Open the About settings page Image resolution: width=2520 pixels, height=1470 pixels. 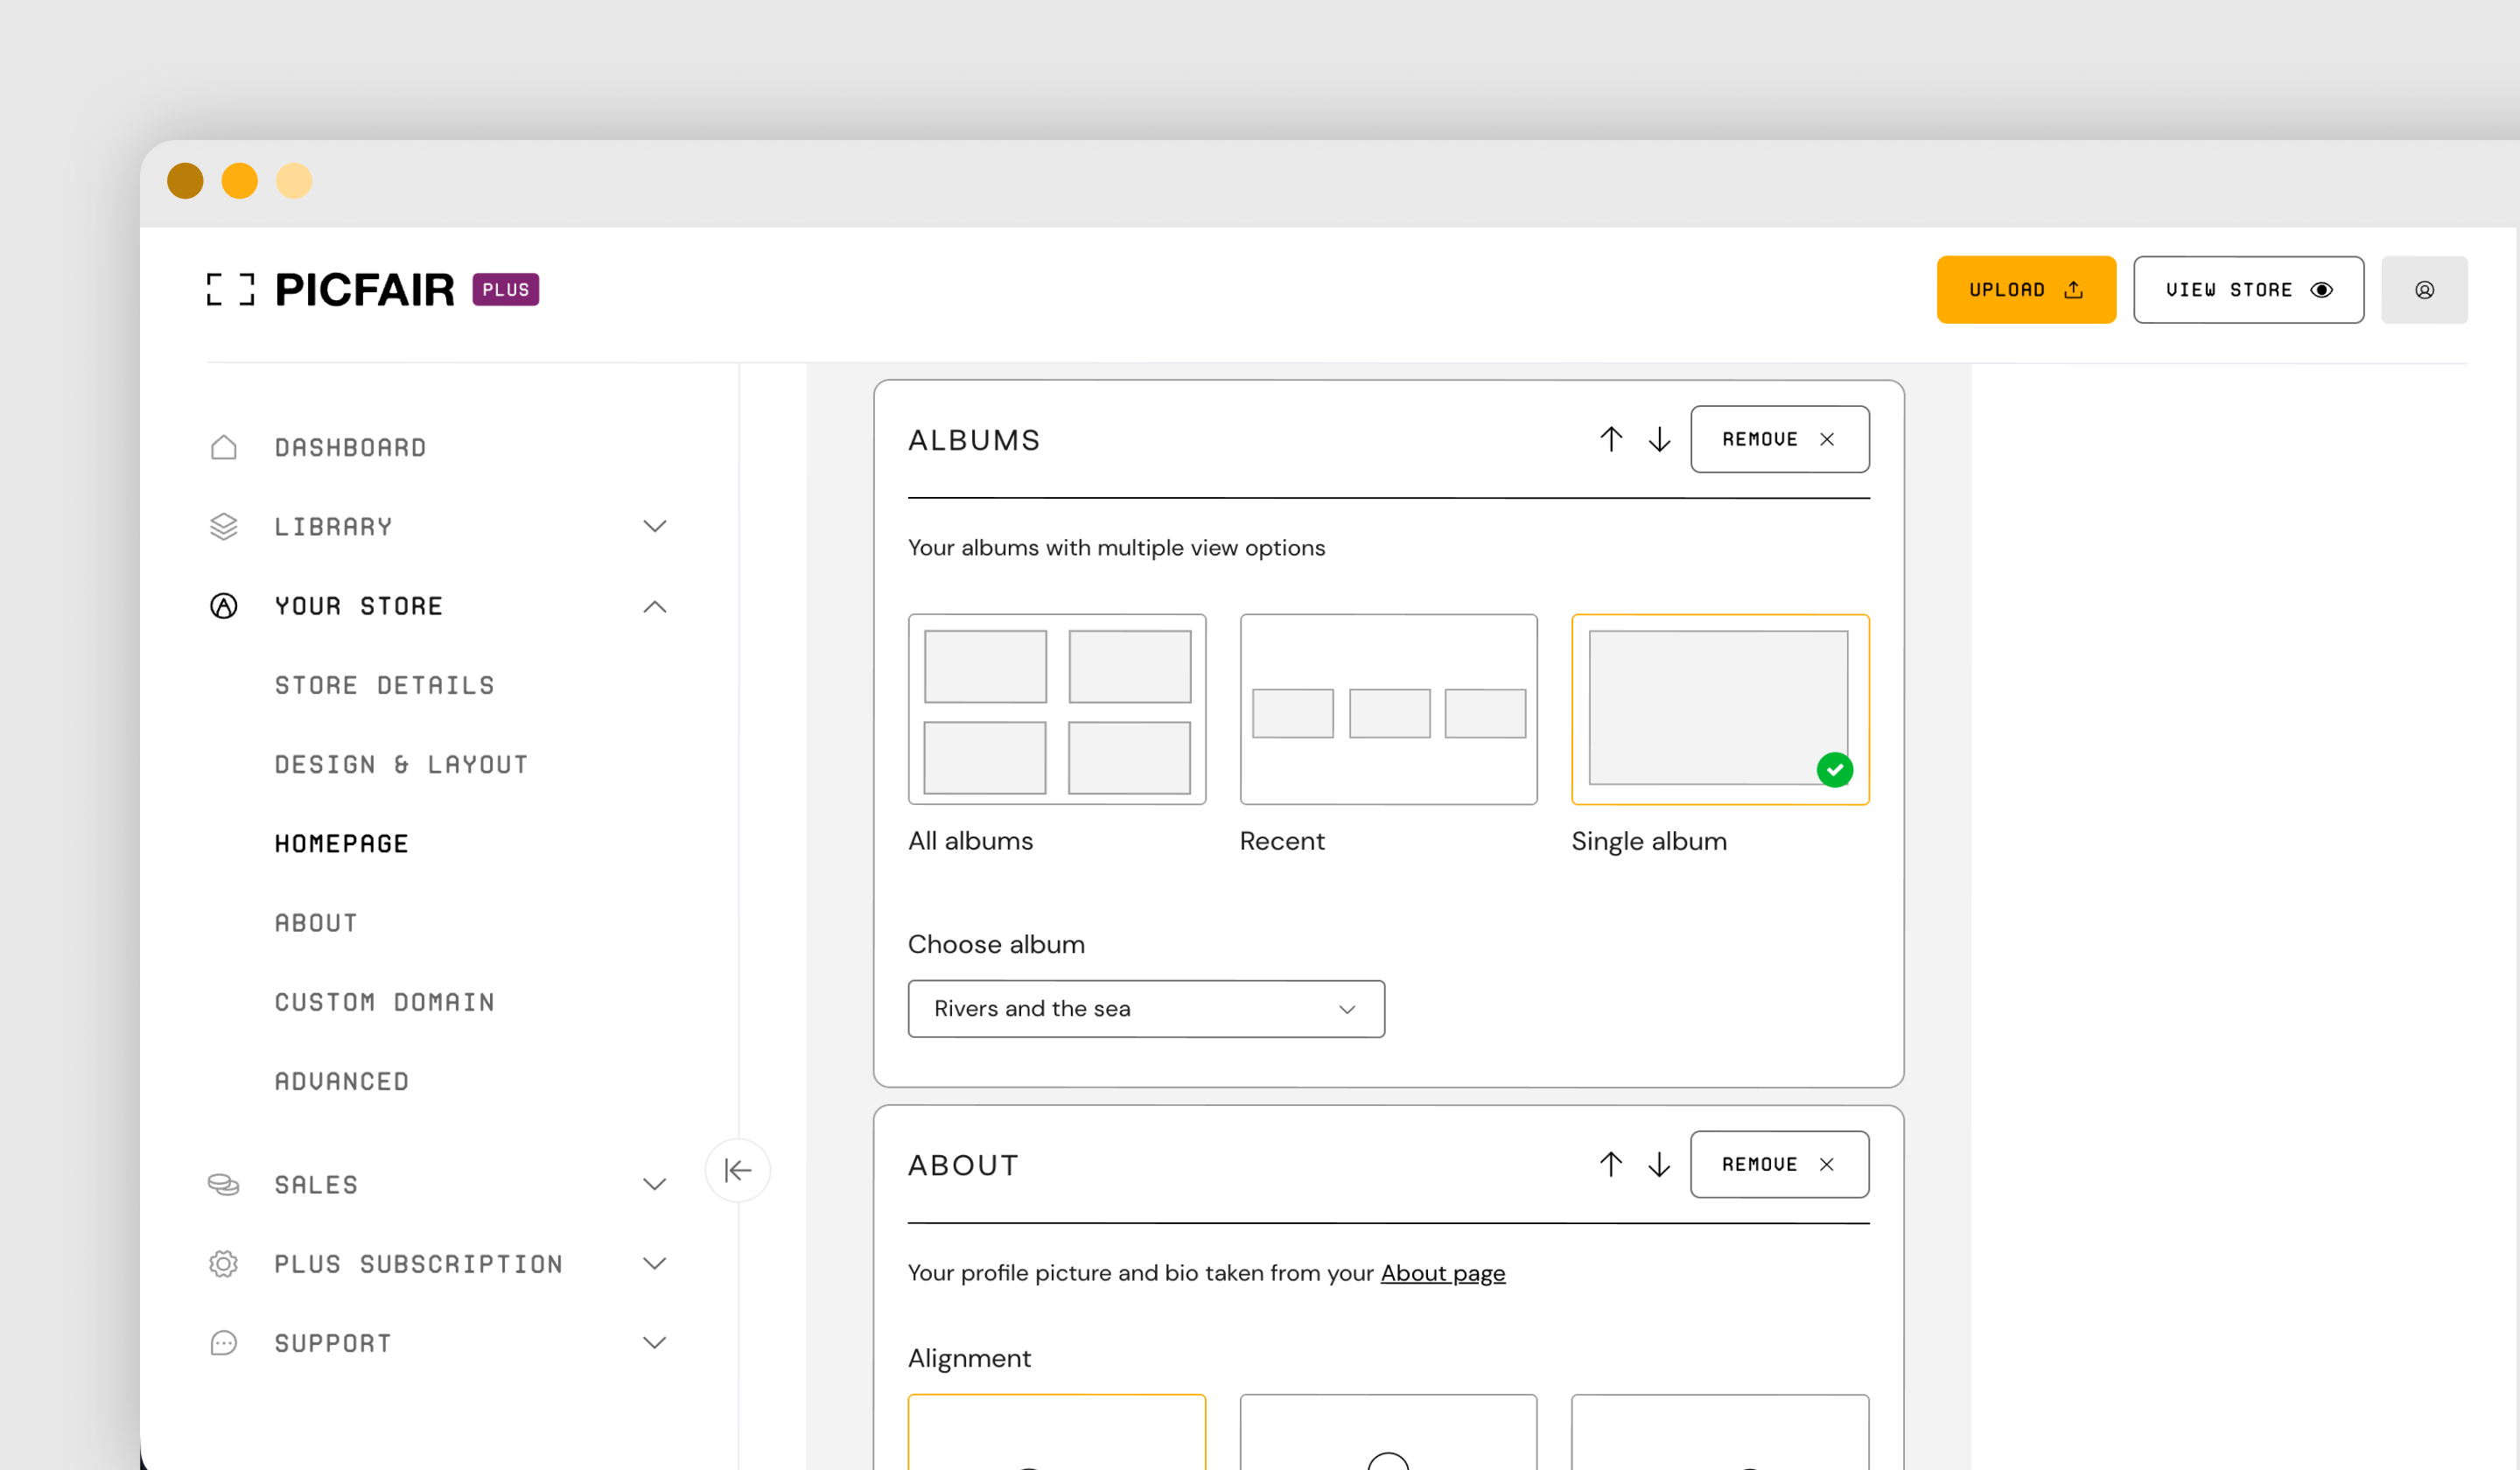click(x=316, y=922)
